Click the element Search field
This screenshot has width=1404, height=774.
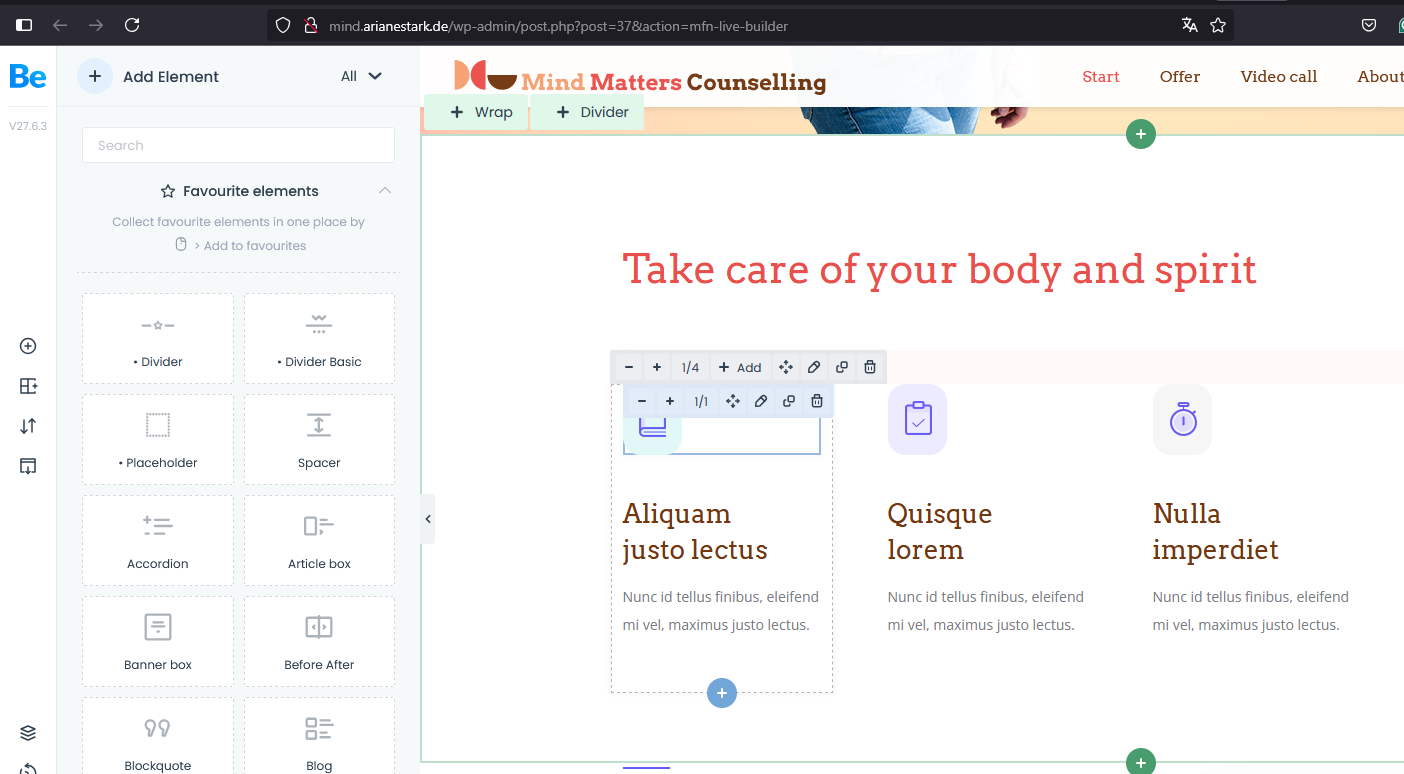coord(238,145)
